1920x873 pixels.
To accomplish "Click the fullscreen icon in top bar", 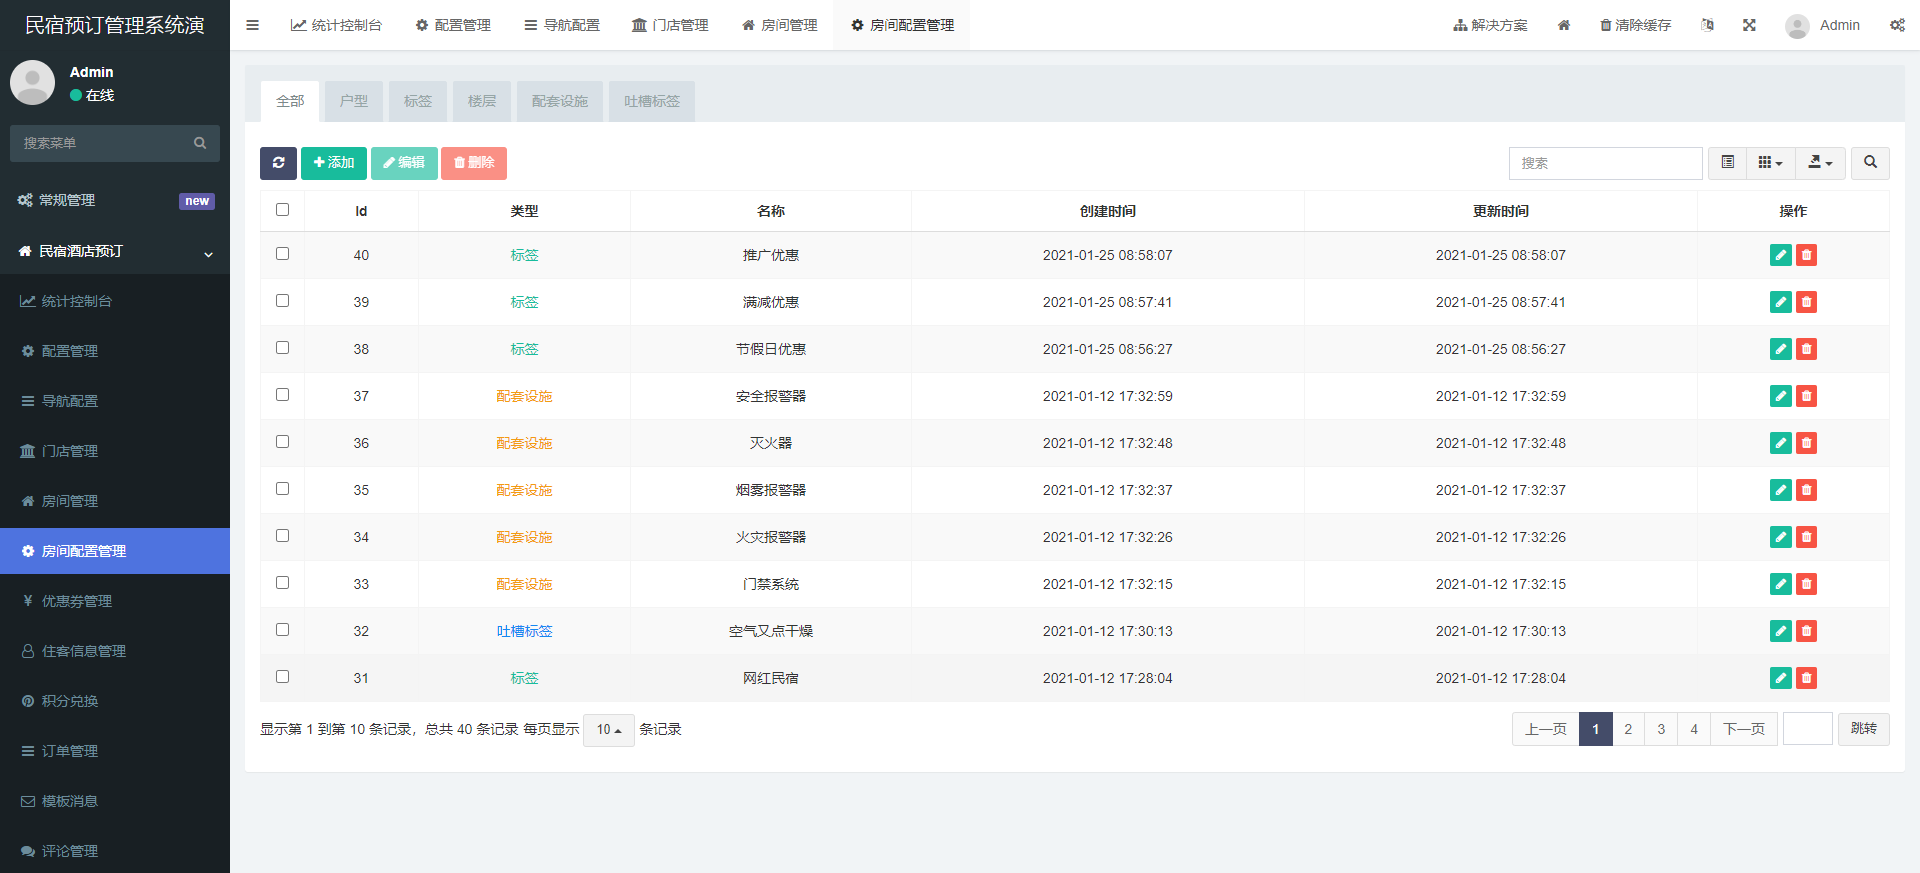I will coord(1749,25).
